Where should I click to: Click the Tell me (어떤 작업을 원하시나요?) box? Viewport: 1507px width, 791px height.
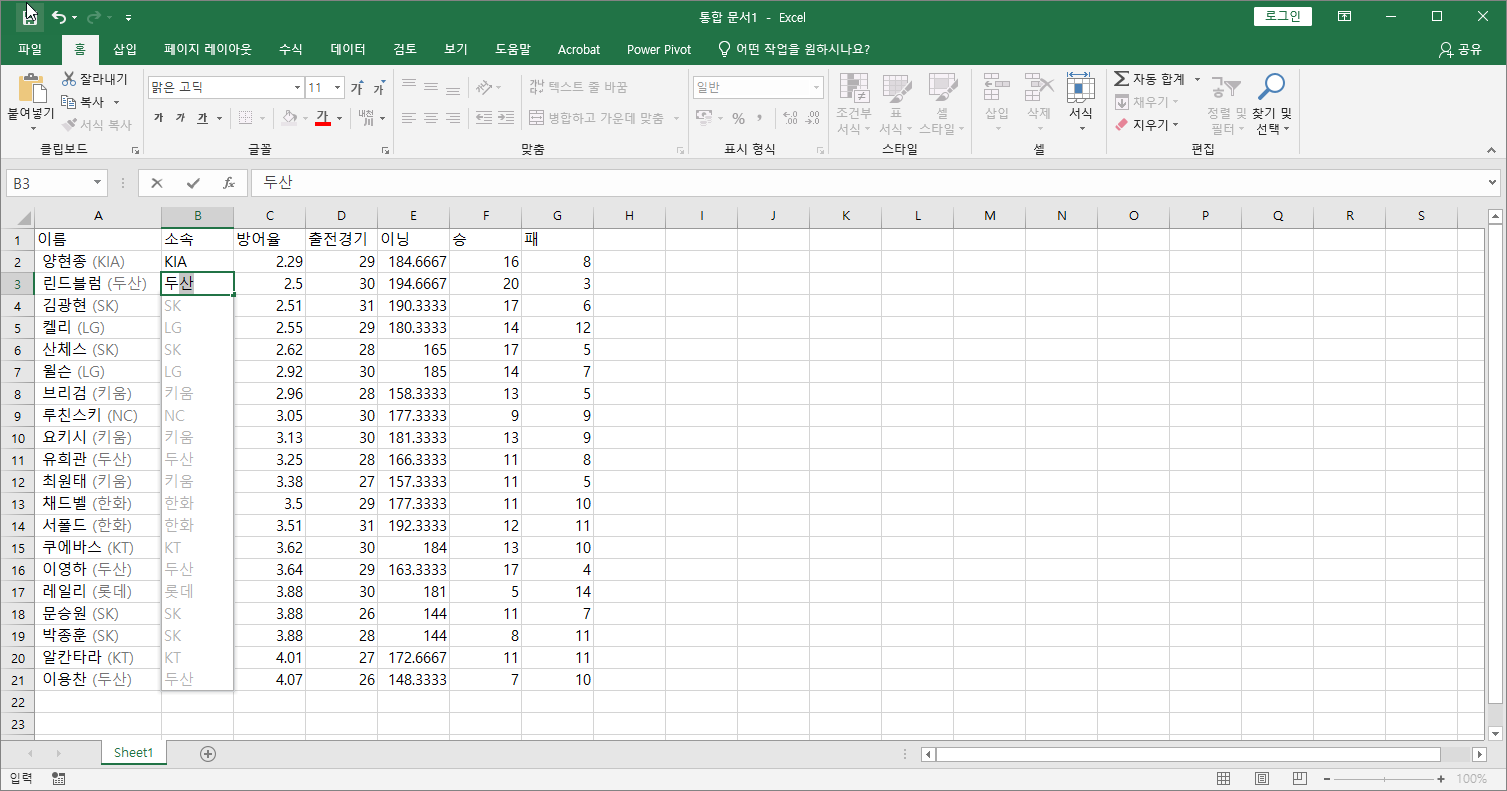[795, 49]
